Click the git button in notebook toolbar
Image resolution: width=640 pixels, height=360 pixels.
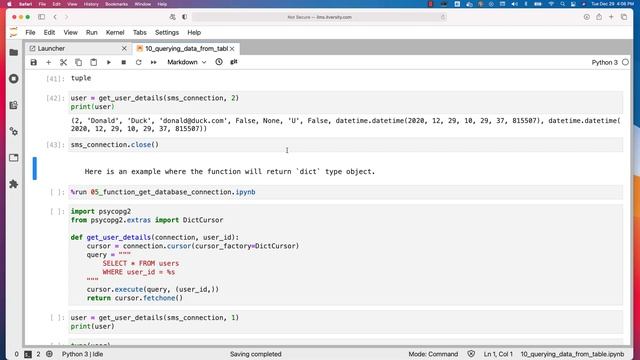(234, 62)
